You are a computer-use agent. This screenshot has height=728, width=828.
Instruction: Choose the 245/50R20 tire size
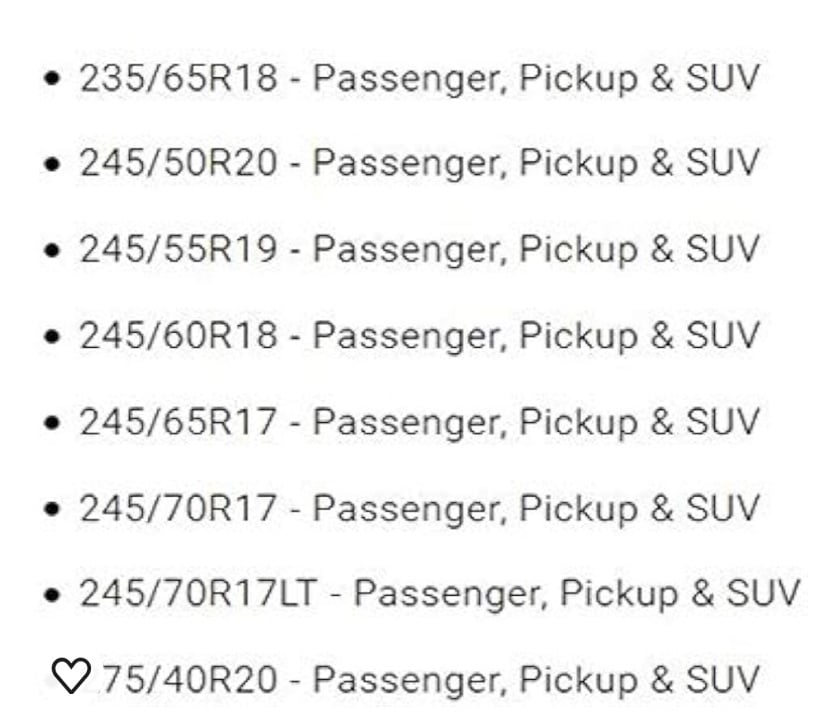pyautogui.click(x=178, y=163)
